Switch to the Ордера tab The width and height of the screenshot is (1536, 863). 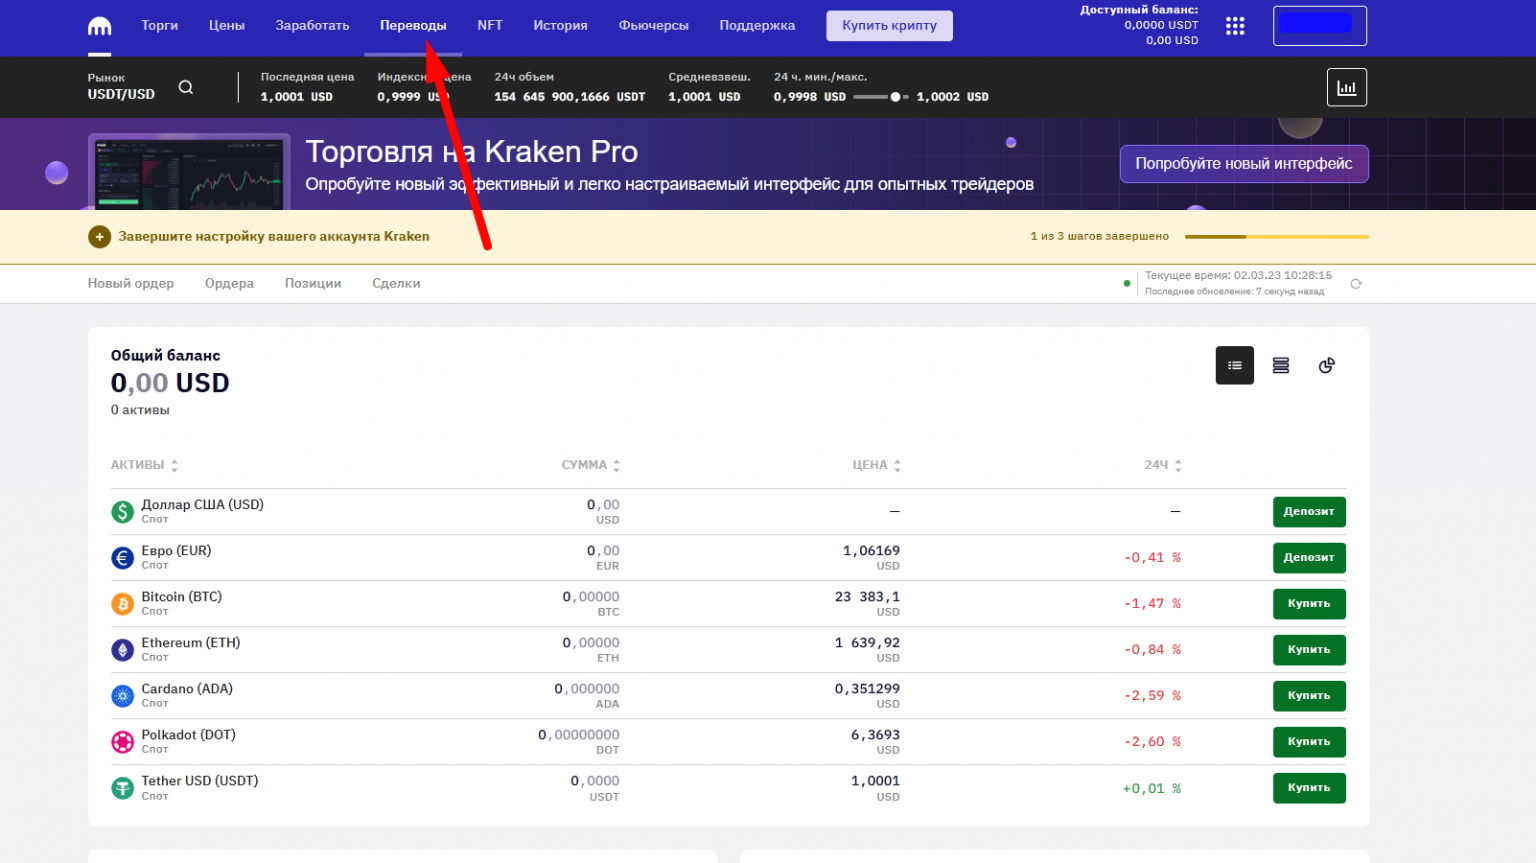pos(229,284)
